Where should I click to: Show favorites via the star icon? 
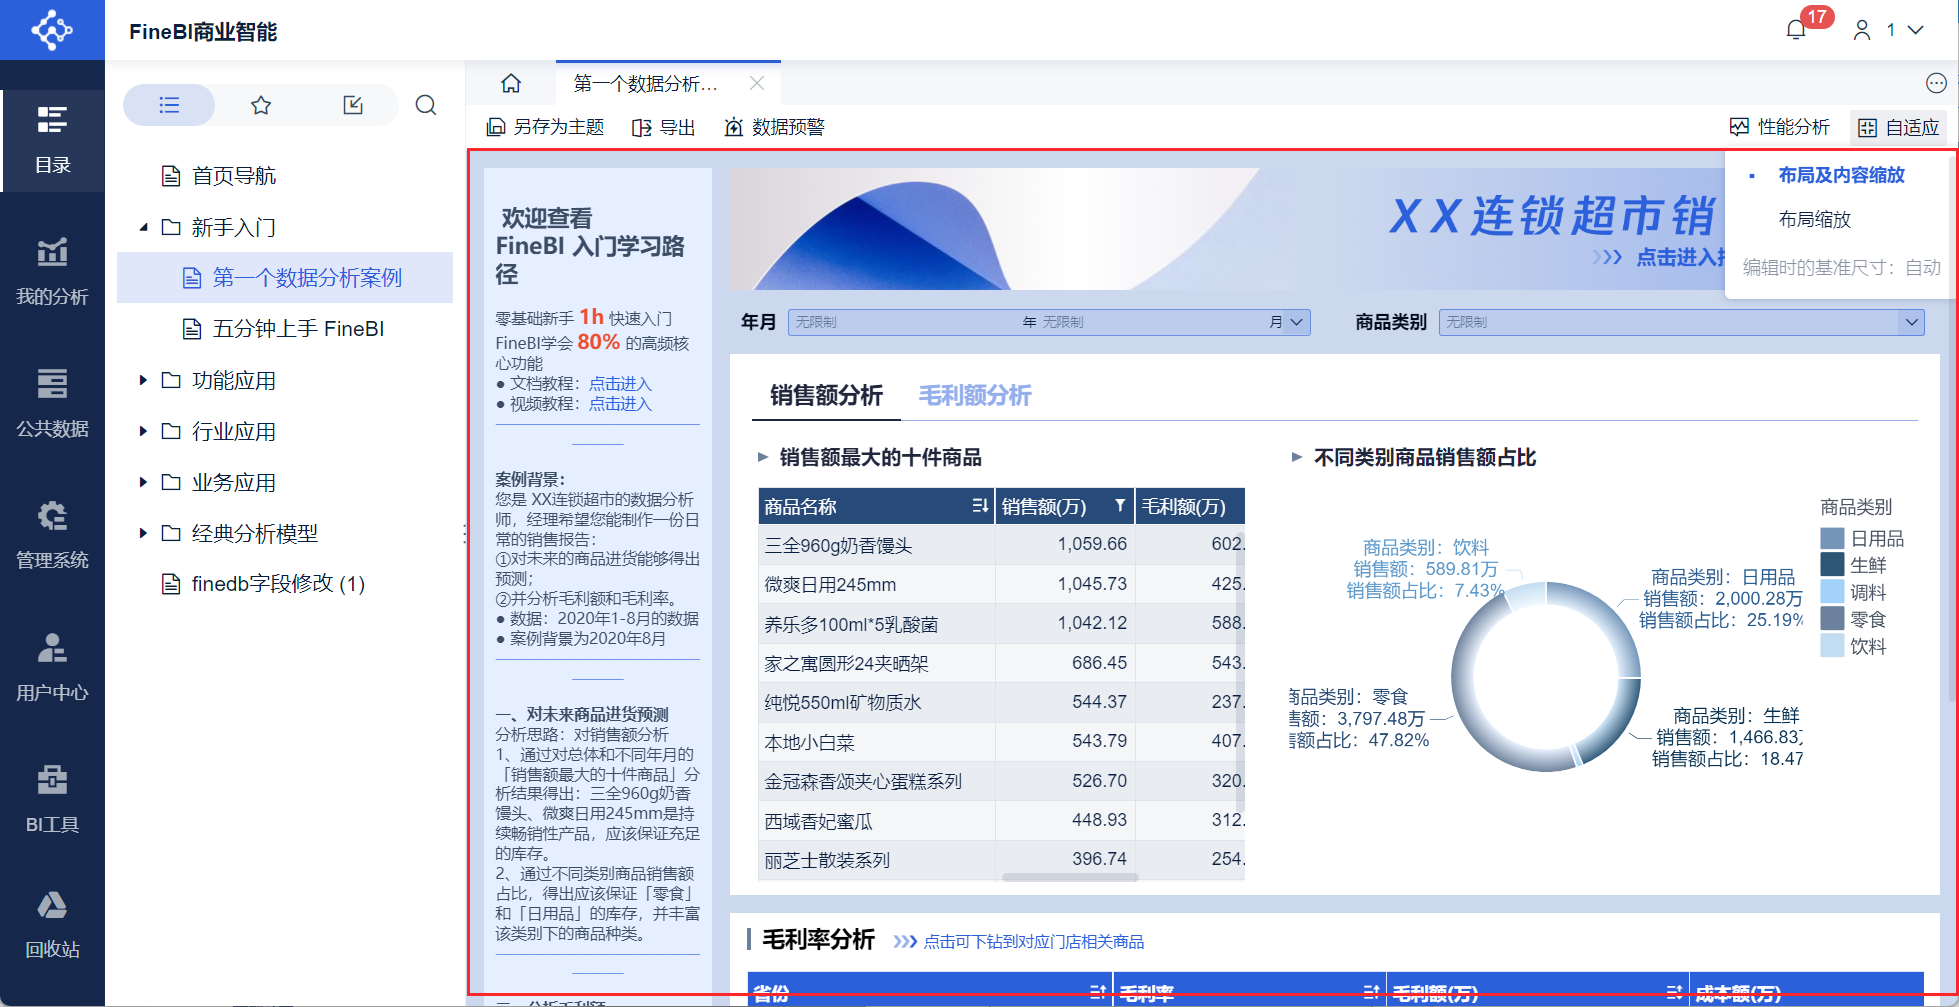pos(261,105)
